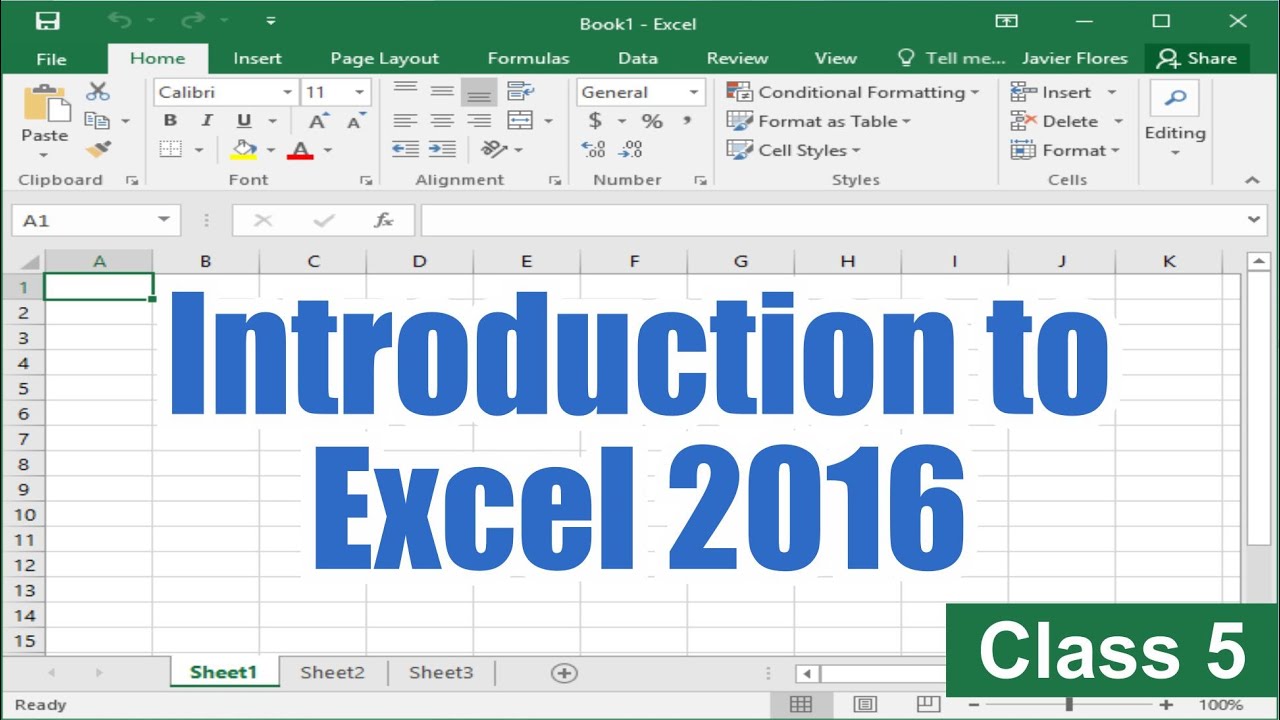Open the Editing group button
The width and height of the screenshot is (1280, 720).
point(1175,120)
